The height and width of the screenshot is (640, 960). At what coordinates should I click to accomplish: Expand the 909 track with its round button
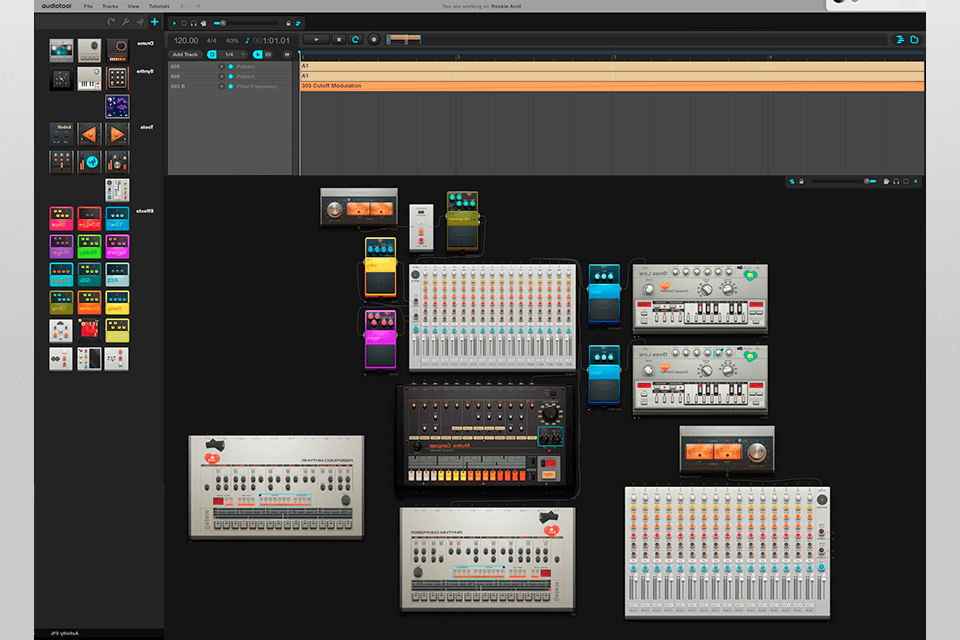[221, 76]
